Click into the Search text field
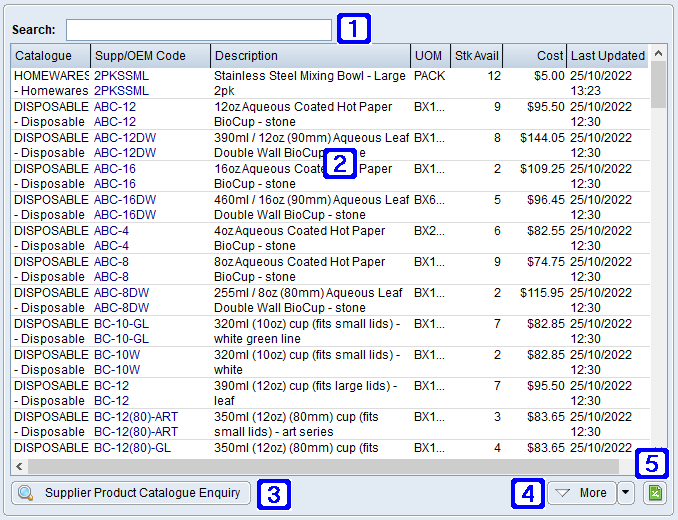This screenshot has width=678, height=520. click(x=198, y=30)
